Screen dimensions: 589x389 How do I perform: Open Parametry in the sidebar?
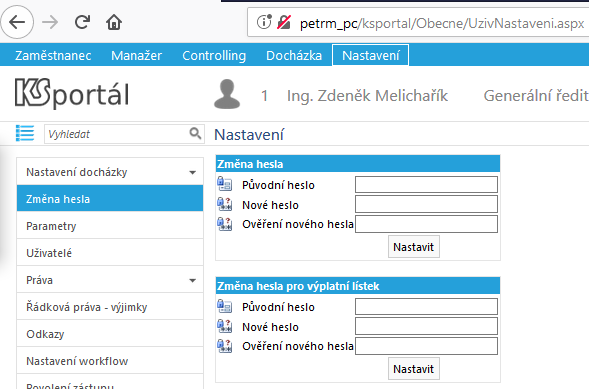click(110, 226)
